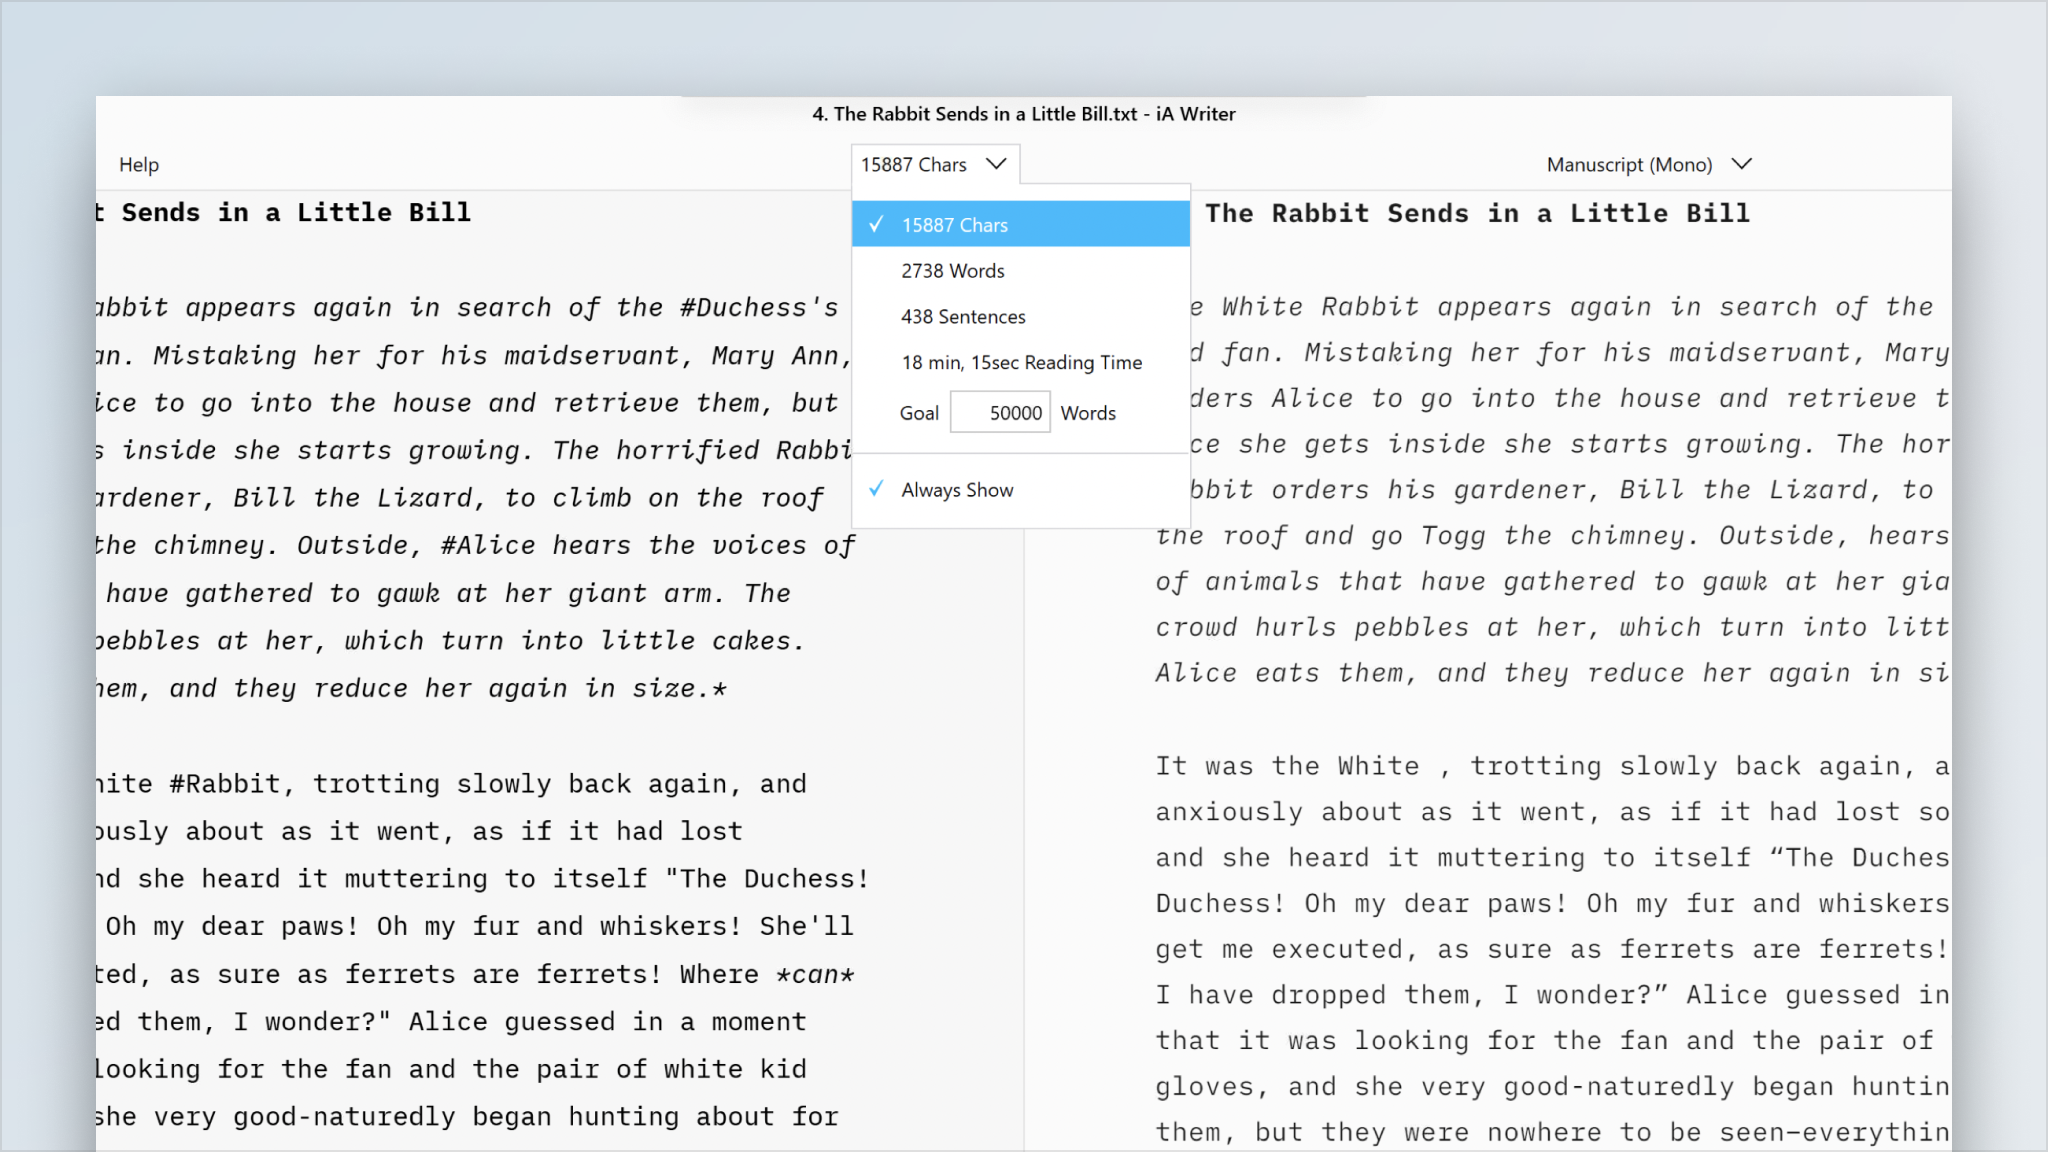Image resolution: width=2048 pixels, height=1152 pixels.
Task: Expand the 15887 Chars stats dropdown
Action: point(933,165)
